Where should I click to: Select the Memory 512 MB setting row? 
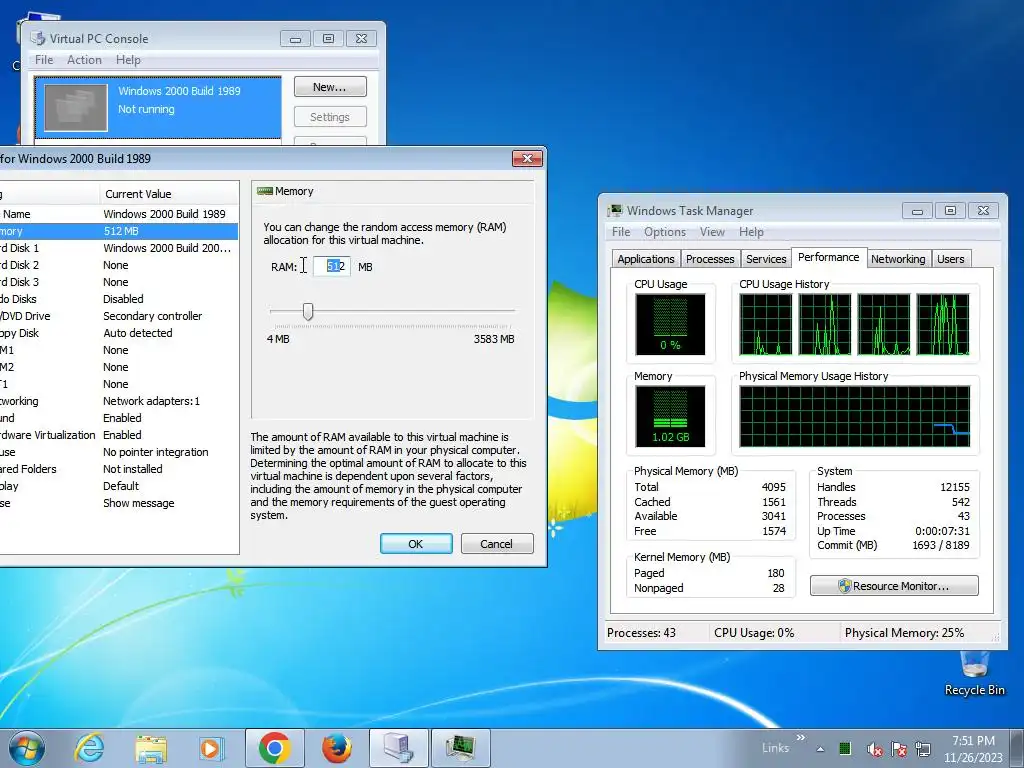click(118, 231)
